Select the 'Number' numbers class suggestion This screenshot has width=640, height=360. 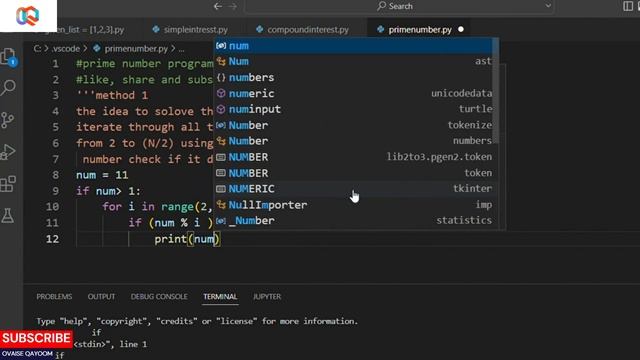tap(353, 141)
